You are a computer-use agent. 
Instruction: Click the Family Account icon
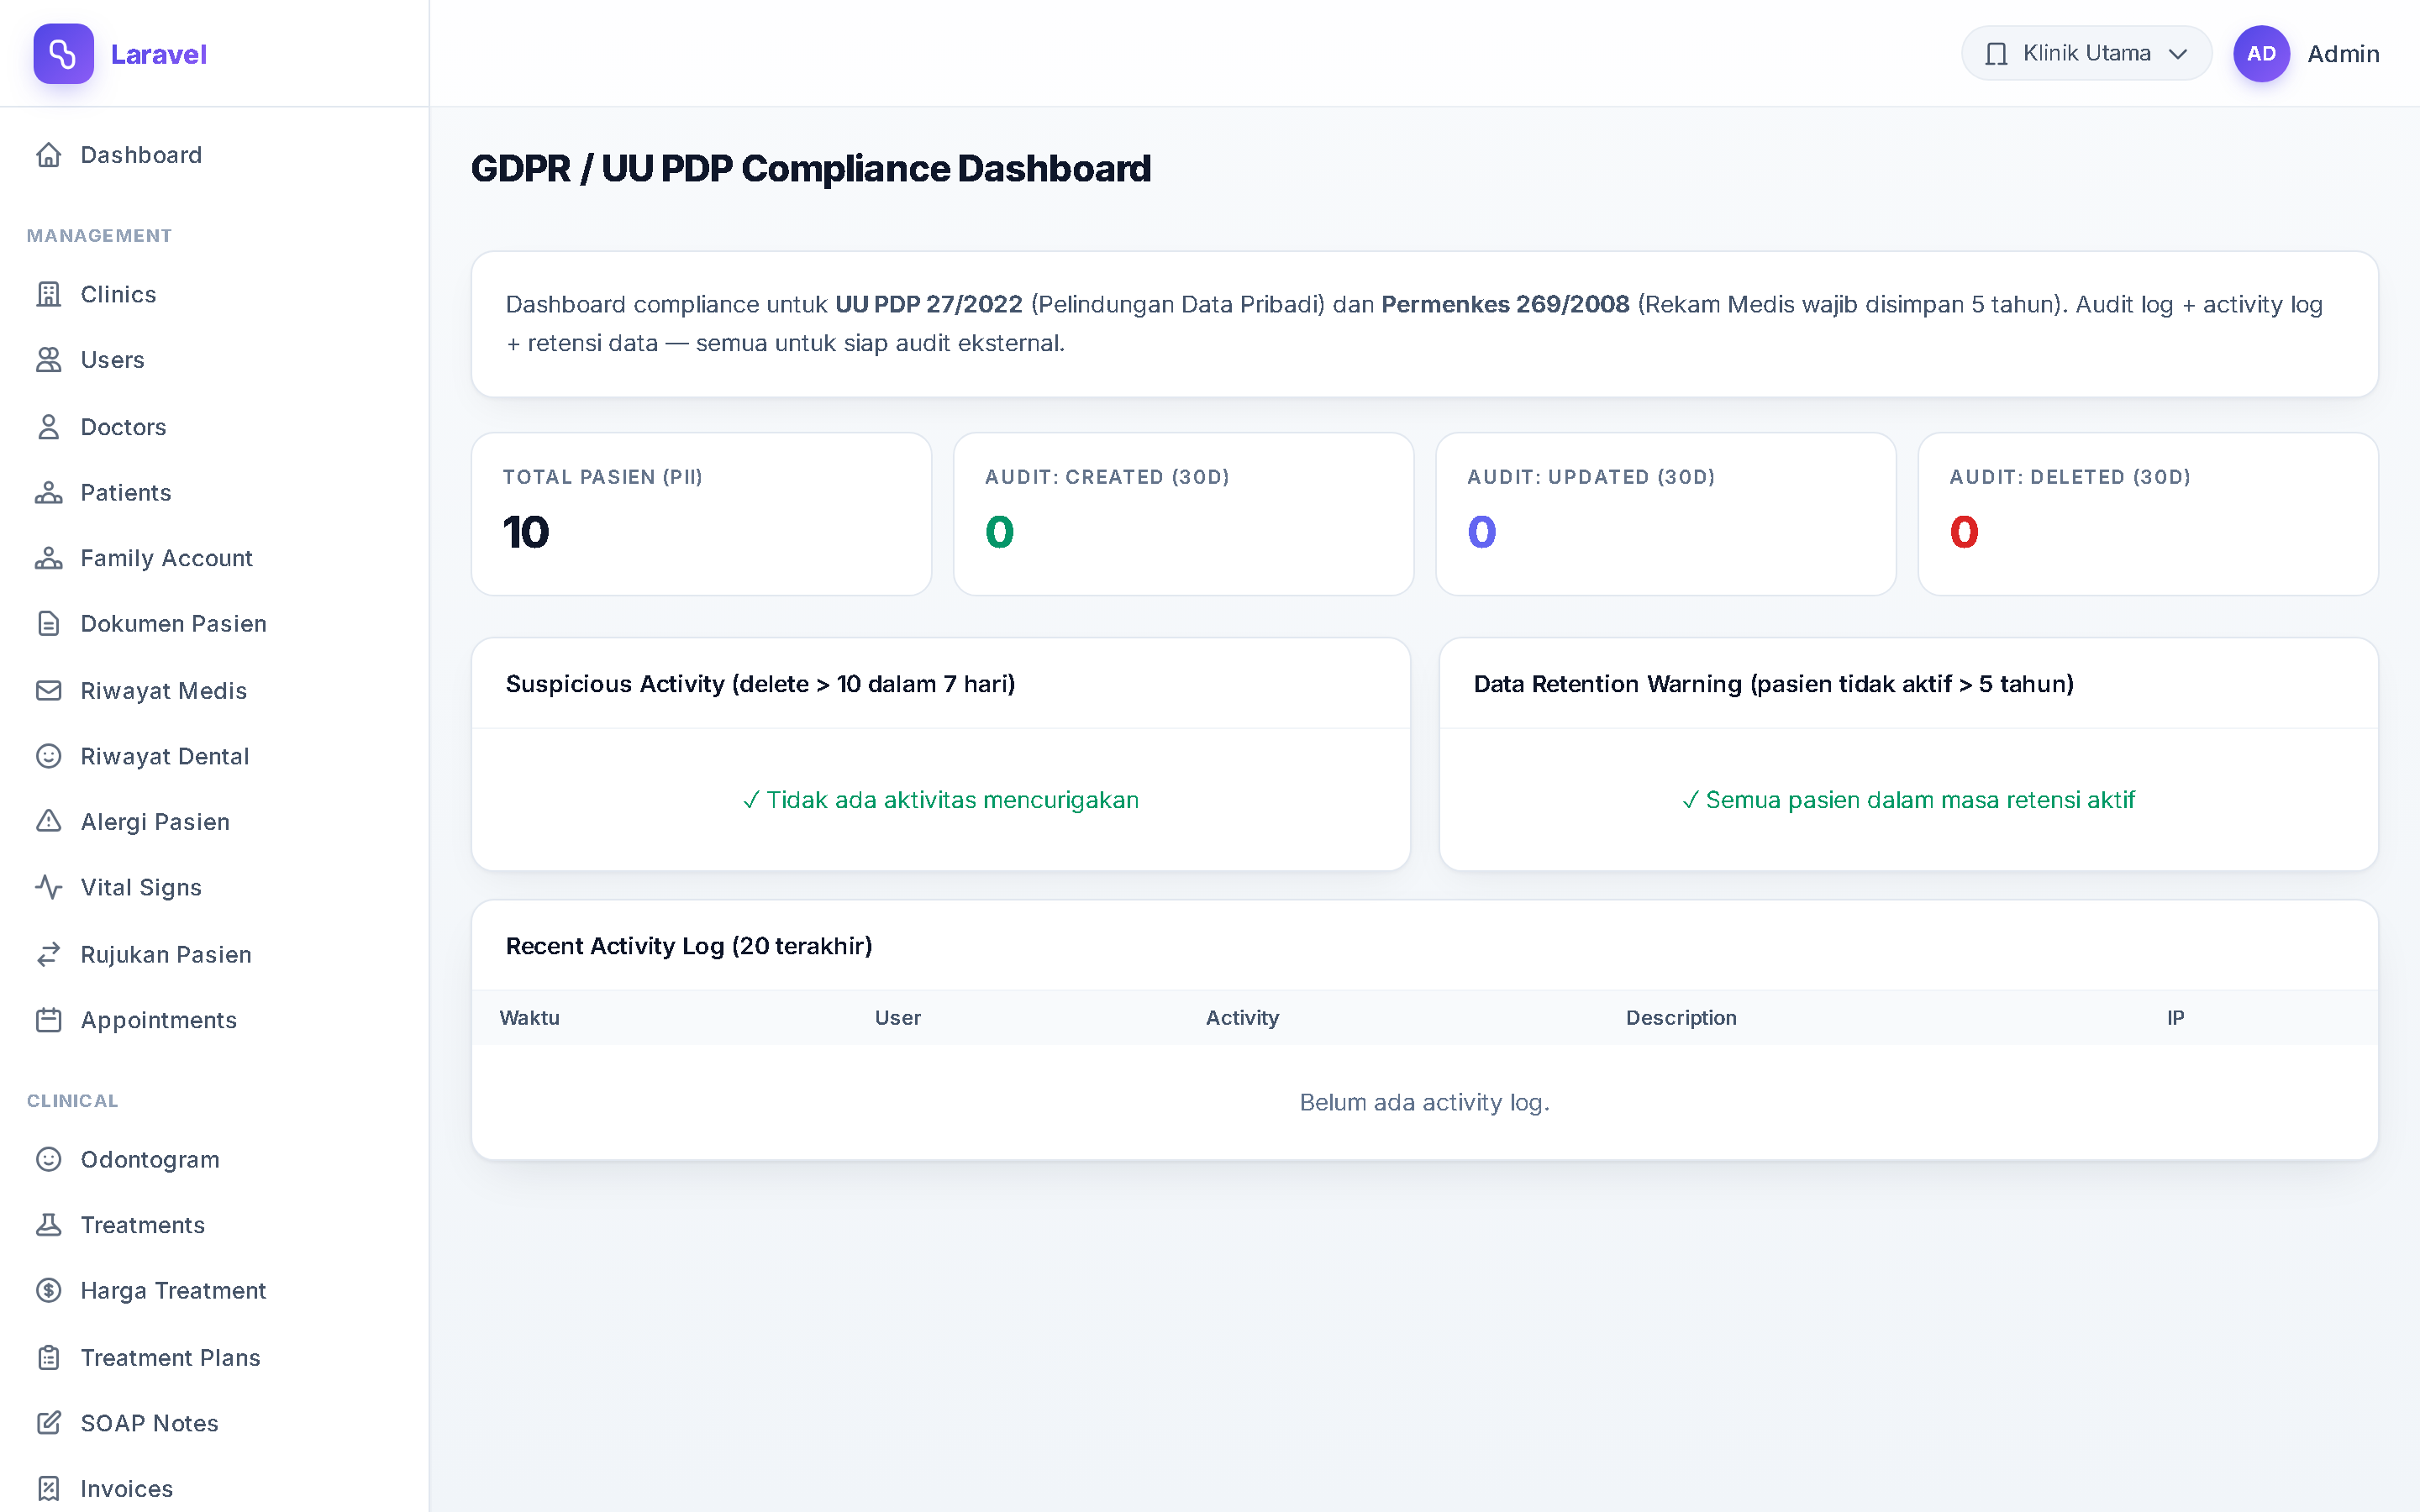48,558
